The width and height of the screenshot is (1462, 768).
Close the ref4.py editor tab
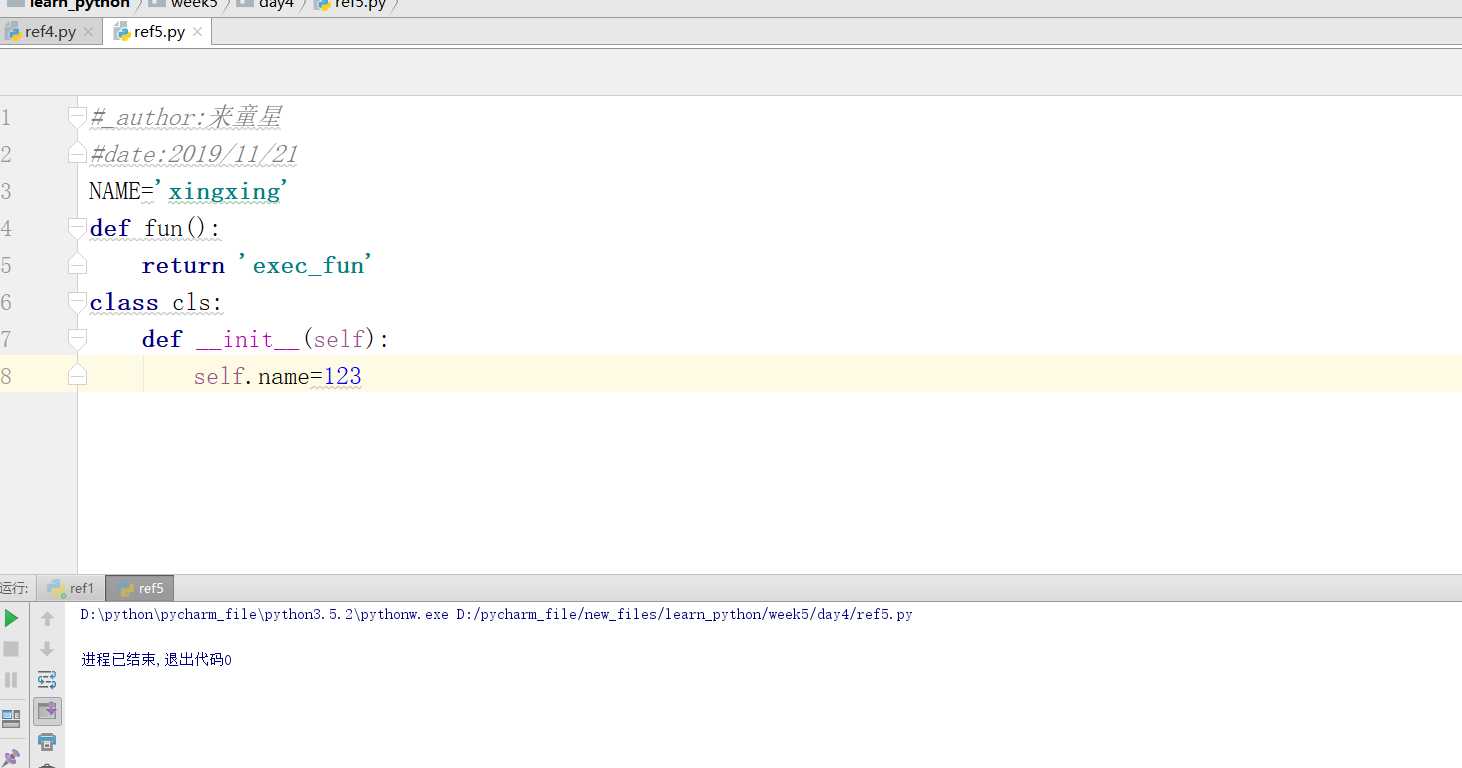[x=88, y=32]
